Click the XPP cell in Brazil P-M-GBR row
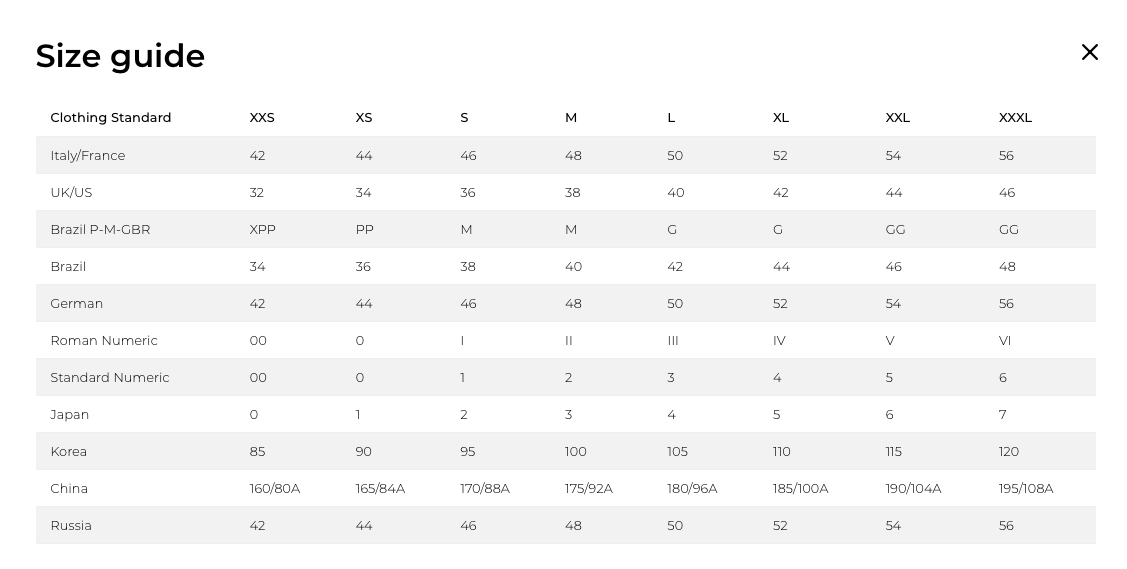1127x569 pixels. [x=263, y=230]
